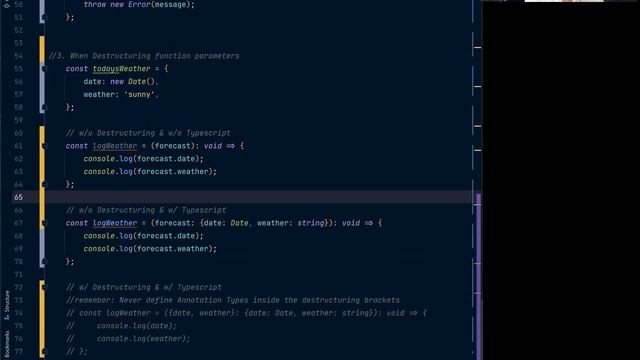Viewport: 640px width, 360px height.
Task: Click the '//remember: Never define Annotation Types' comment
Action: click(233, 300)
